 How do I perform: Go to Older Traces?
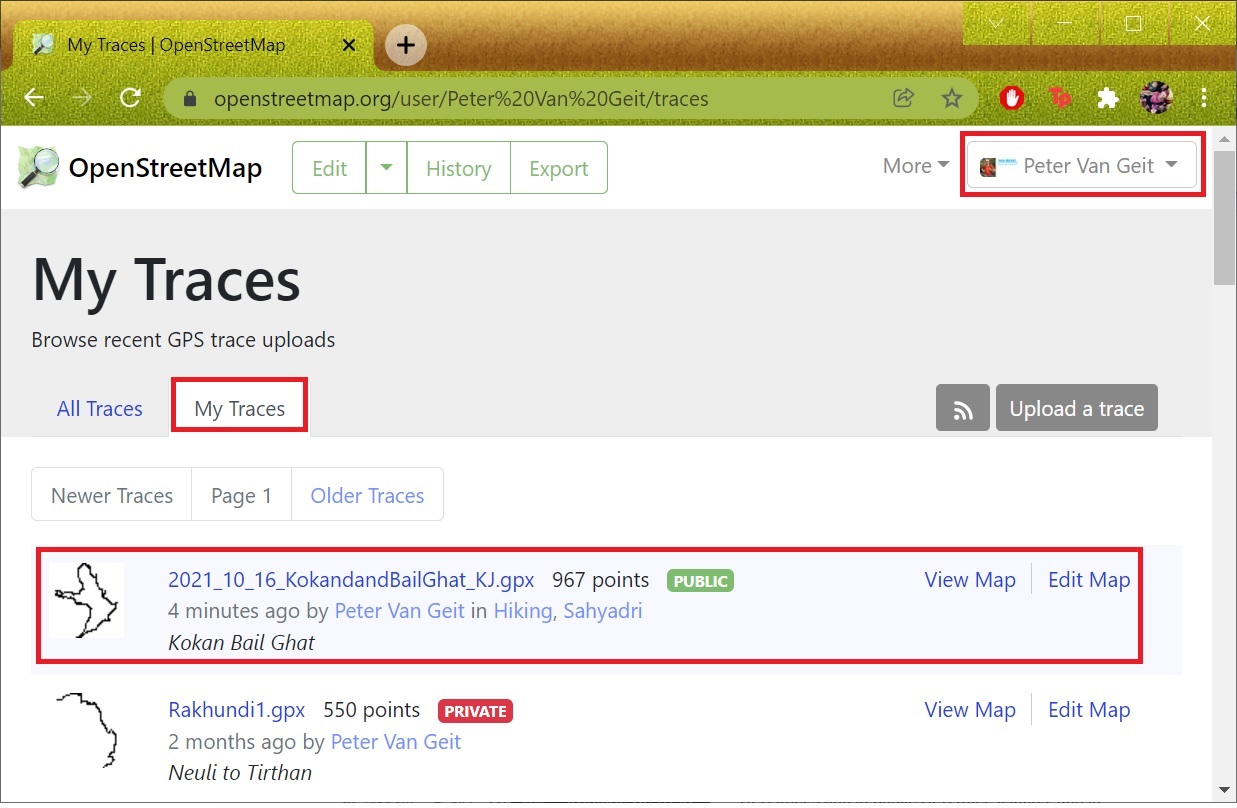[x=367, y=495]
